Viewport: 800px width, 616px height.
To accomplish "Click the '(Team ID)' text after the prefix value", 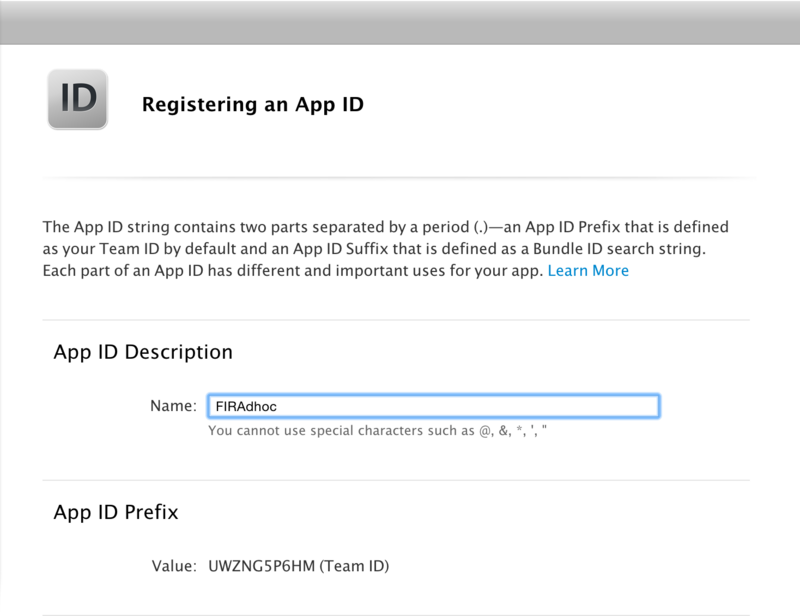I will pyautogui.click(x=355, y=566).
